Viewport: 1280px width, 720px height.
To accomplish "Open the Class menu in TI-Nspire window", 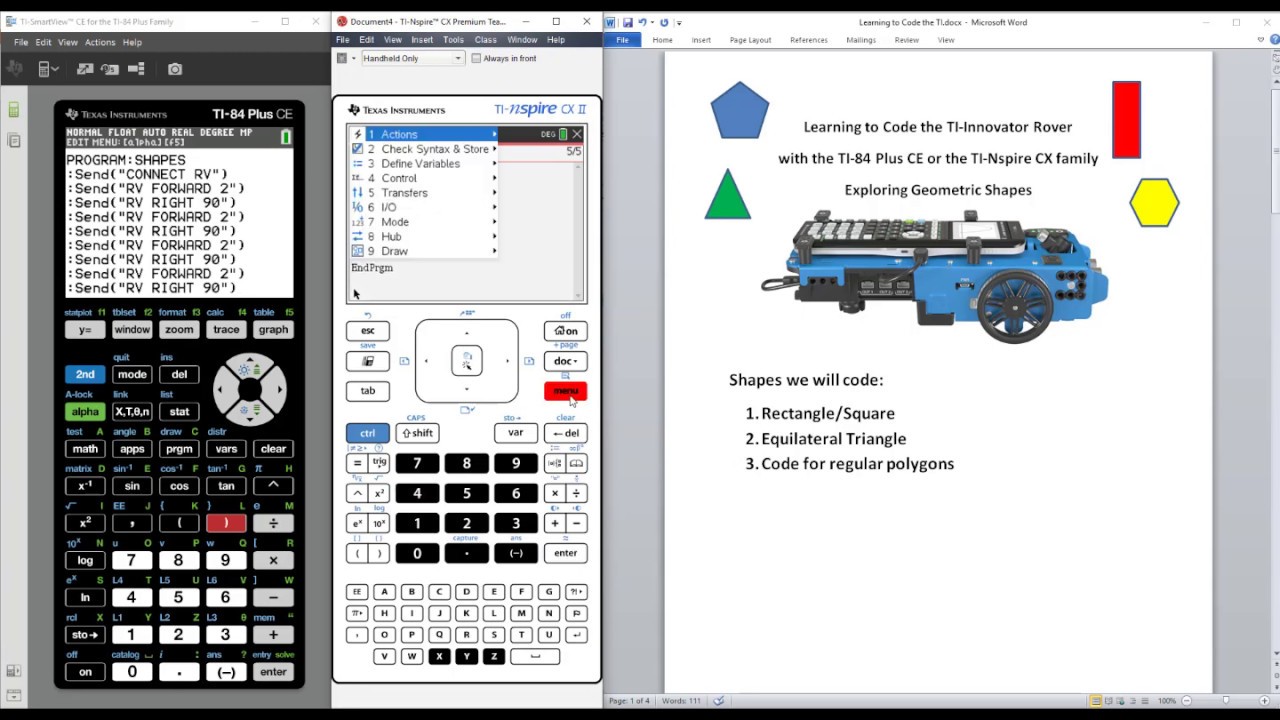I will [x=485, y=40].
